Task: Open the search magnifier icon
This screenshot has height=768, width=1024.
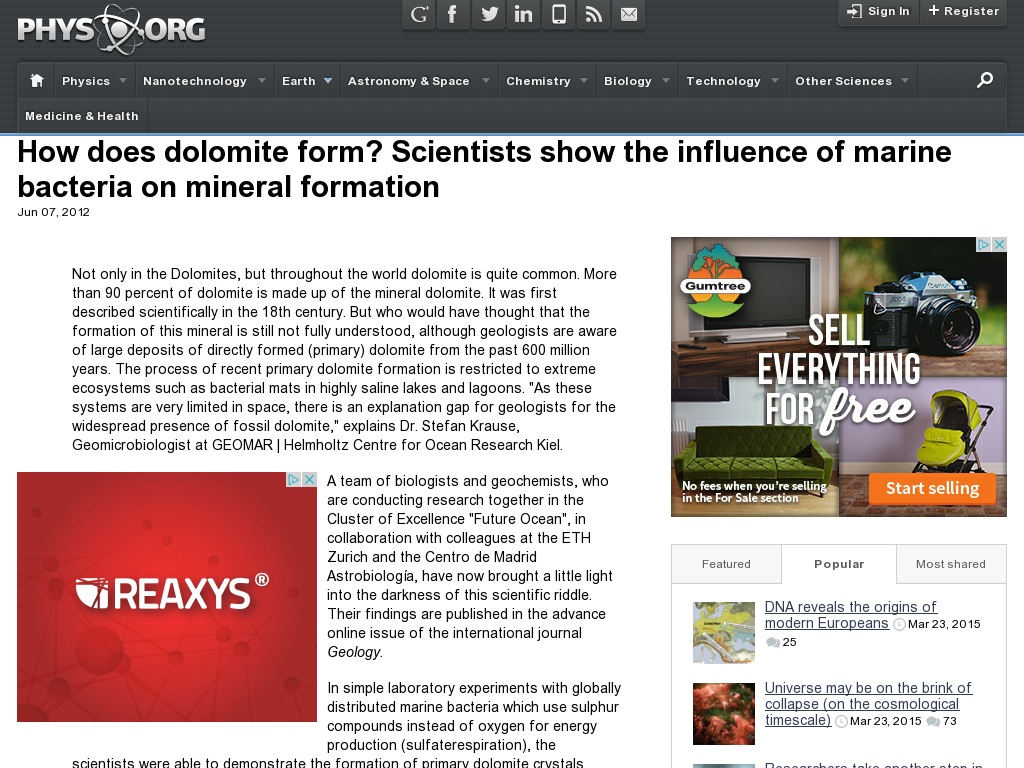Action: (x=986, y=80)
